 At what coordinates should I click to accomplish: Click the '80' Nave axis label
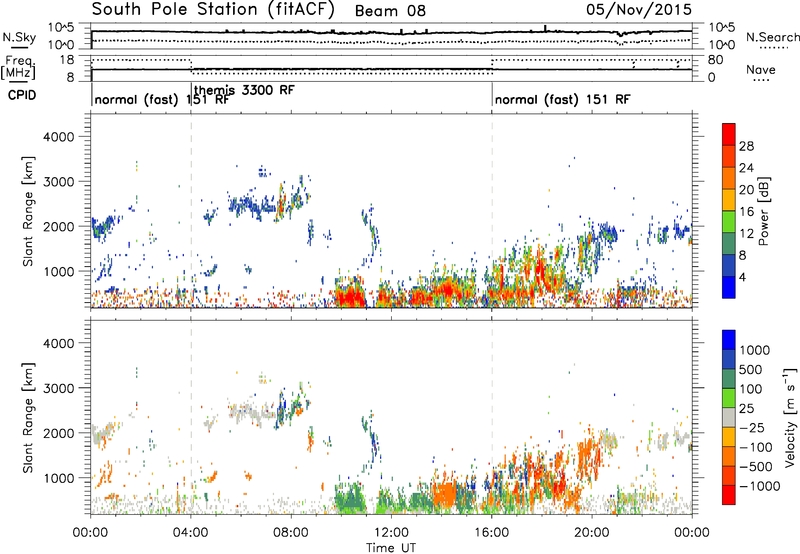tap(715, 60)
